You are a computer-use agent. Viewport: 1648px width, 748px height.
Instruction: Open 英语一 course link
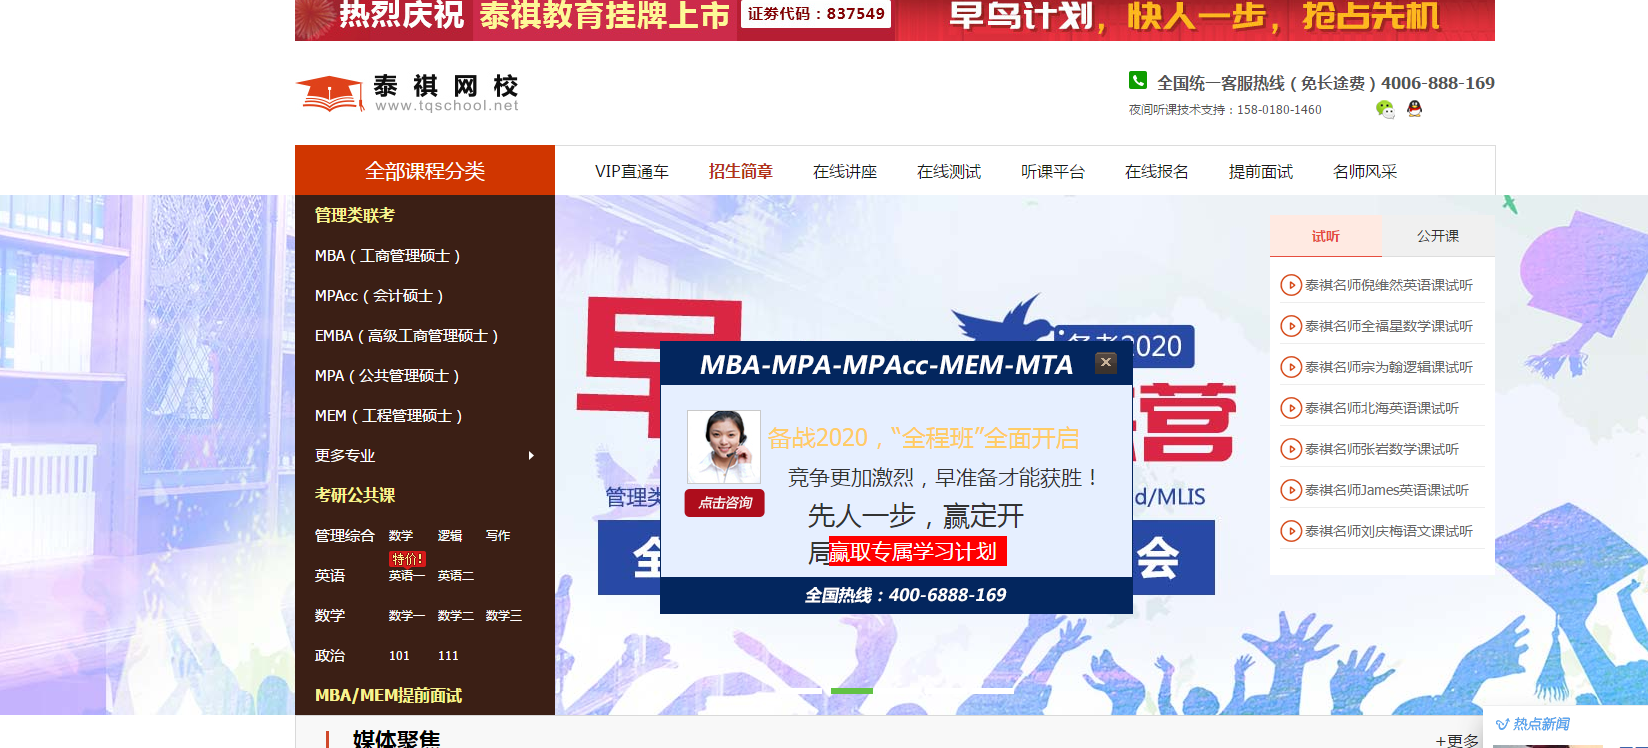407,576
